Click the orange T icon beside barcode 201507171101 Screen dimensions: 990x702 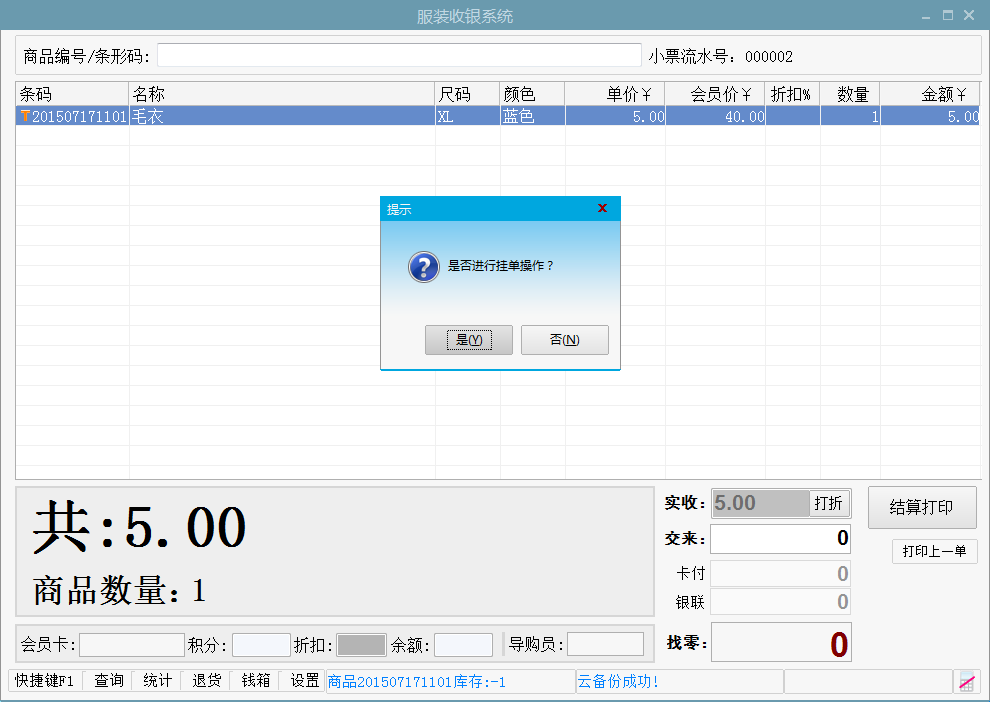tap(25, 116)
